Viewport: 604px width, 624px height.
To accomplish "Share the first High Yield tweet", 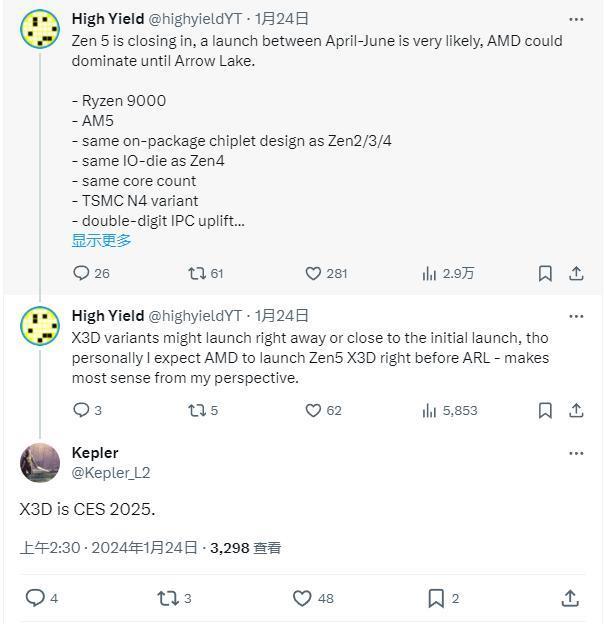I will tap(576, 273).
